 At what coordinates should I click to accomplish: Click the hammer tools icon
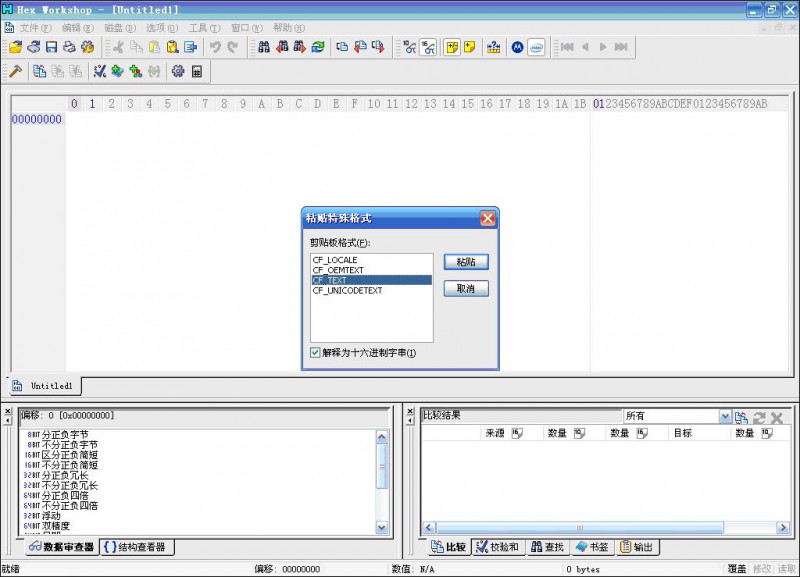[x=15, y=71]
